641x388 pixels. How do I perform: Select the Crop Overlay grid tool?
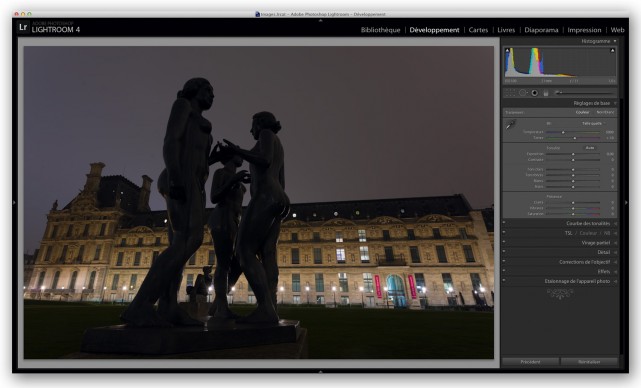[510, 93]
